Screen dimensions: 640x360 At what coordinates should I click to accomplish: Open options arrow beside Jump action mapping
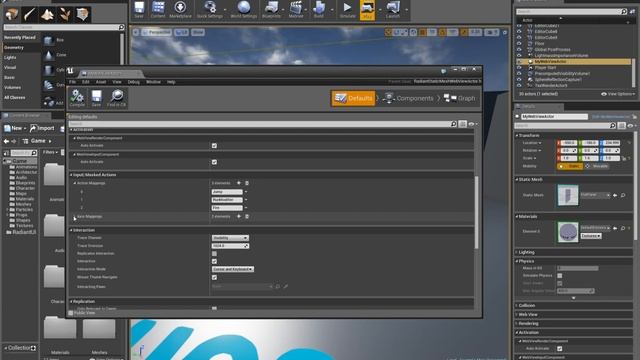point(246,192)
